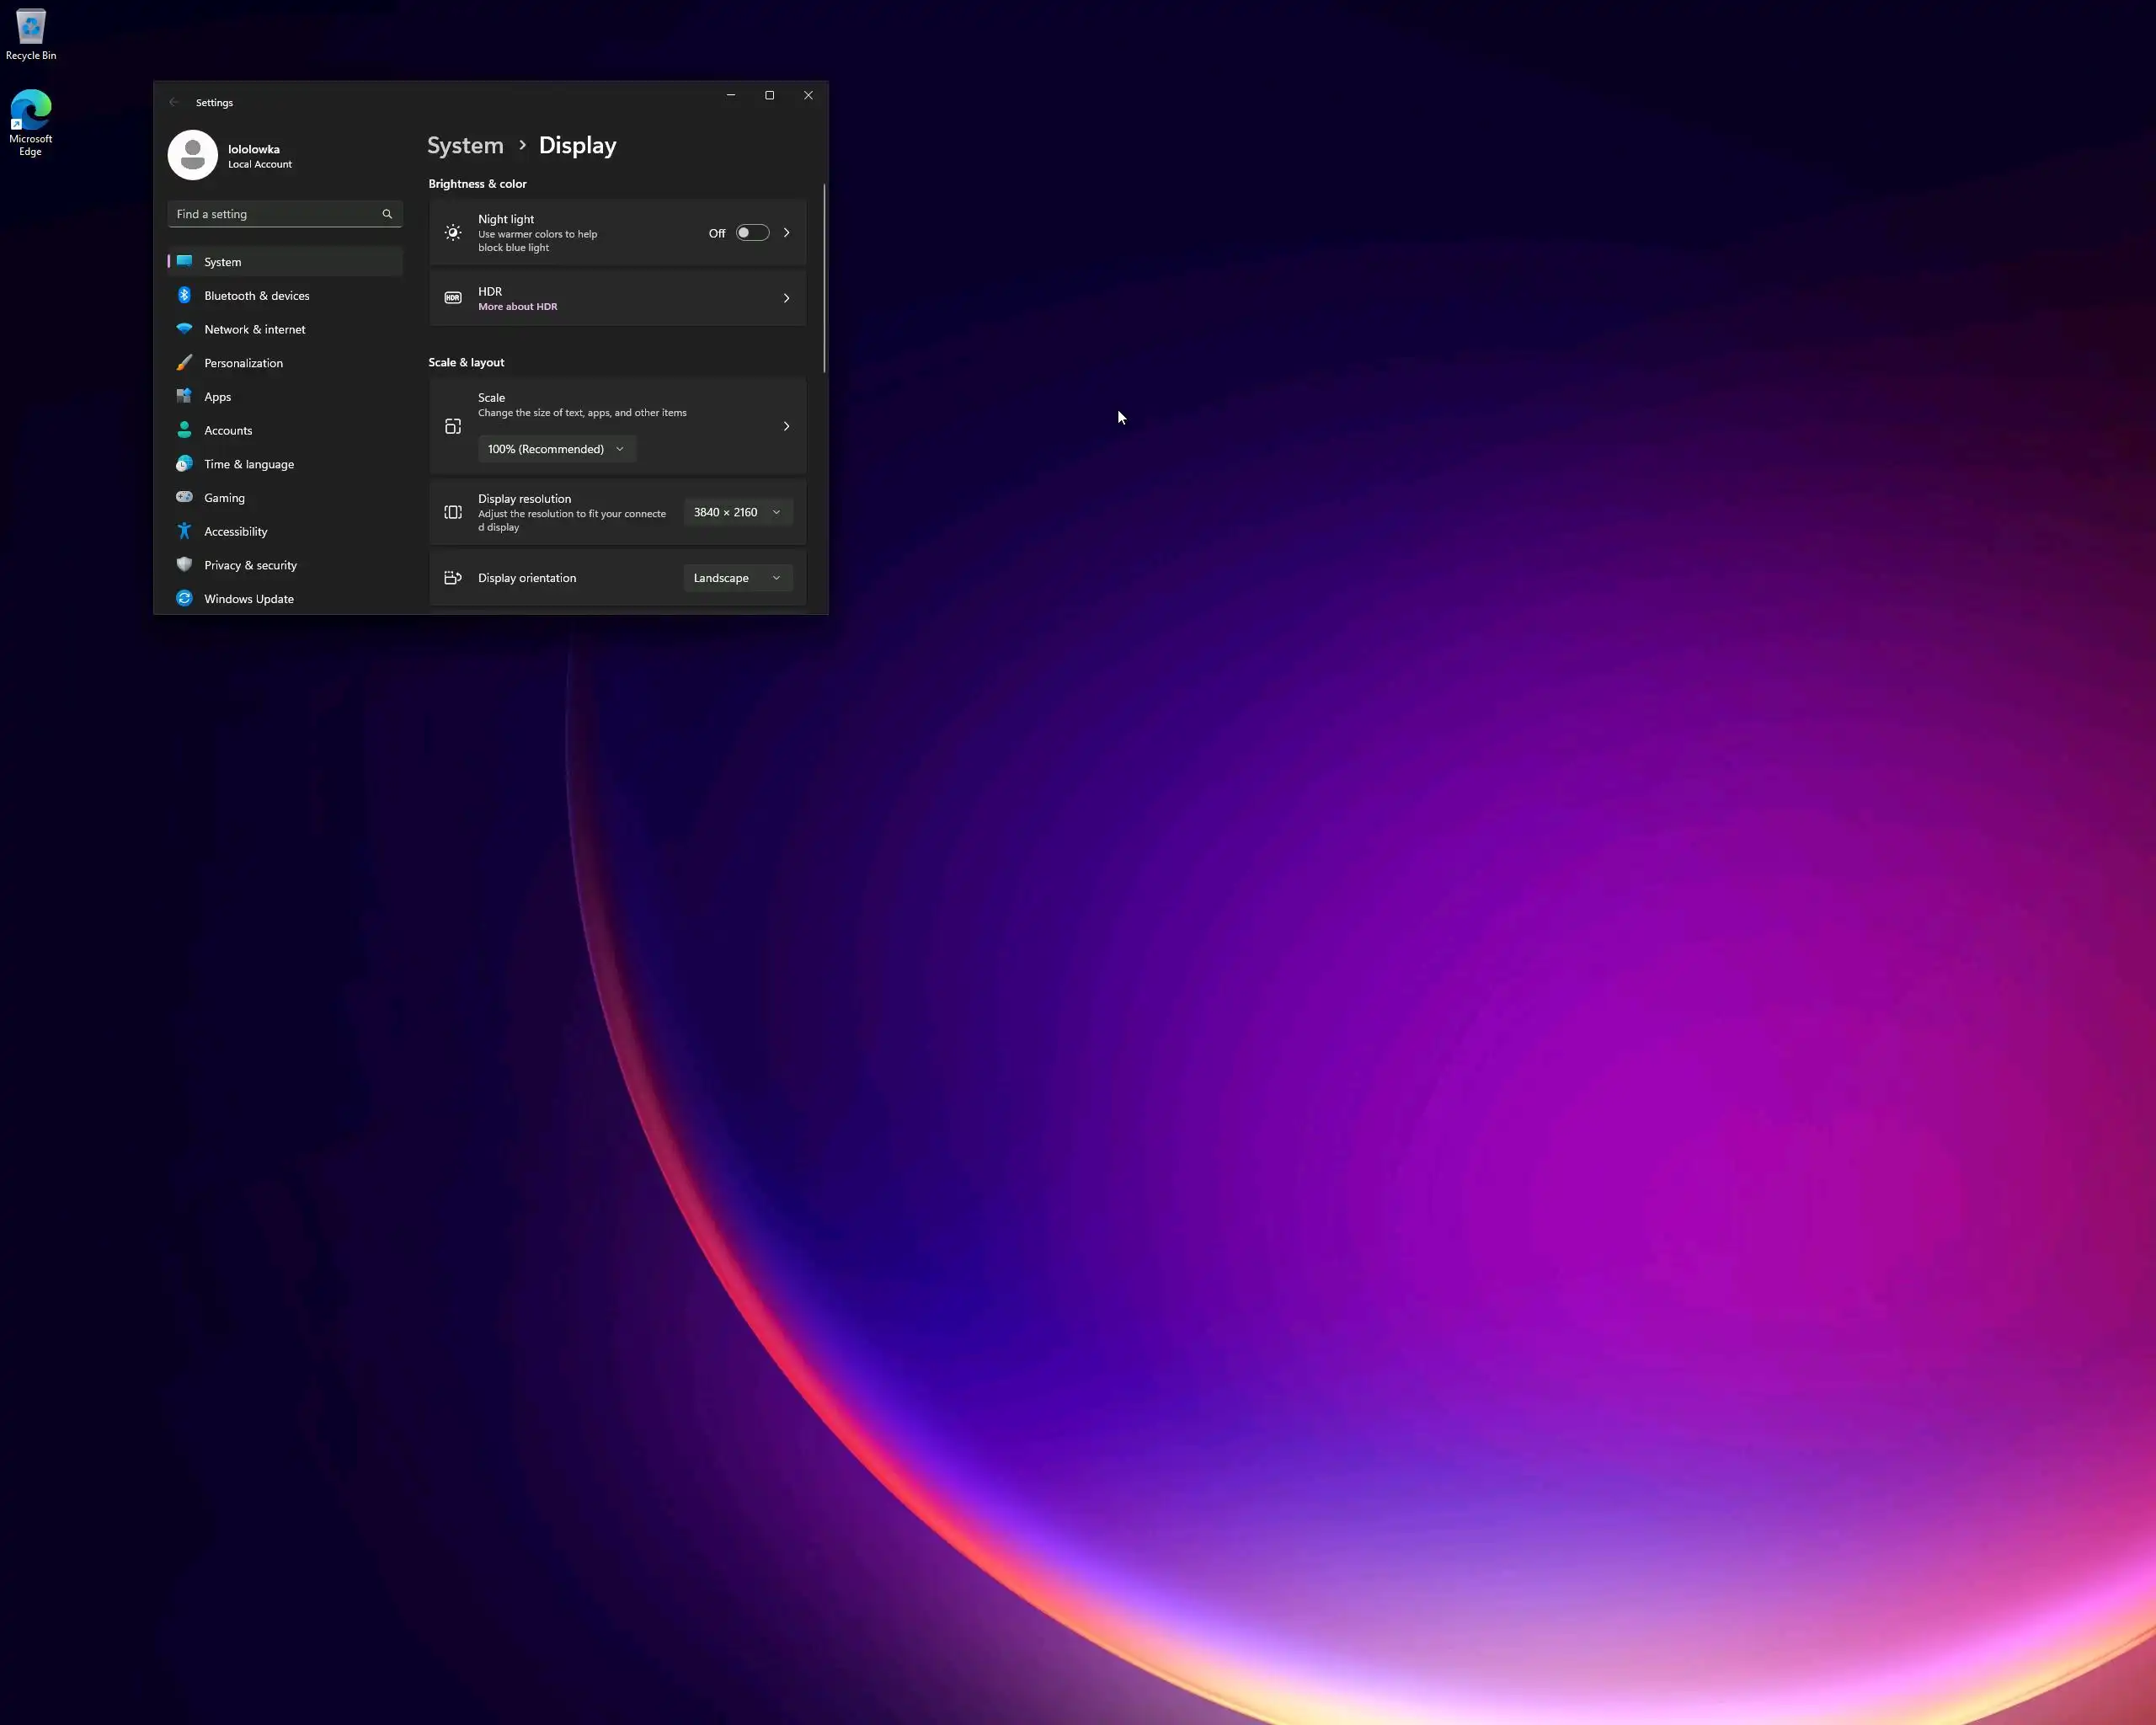The image size is (2156, 1725).
Task: Click the search magnifier icon
Action: coord(387,214)
